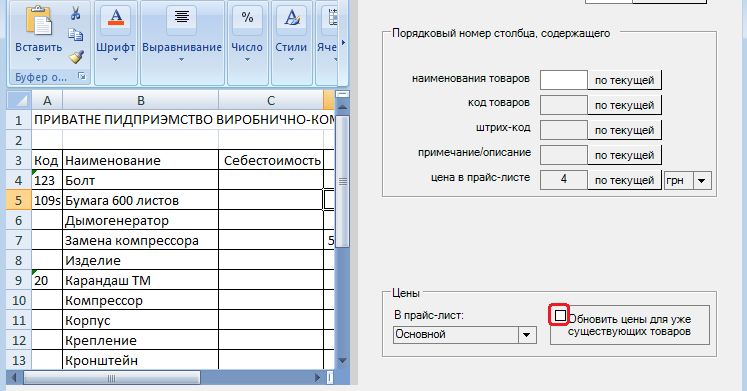Click the Cut scissors icon

[75, 13]
